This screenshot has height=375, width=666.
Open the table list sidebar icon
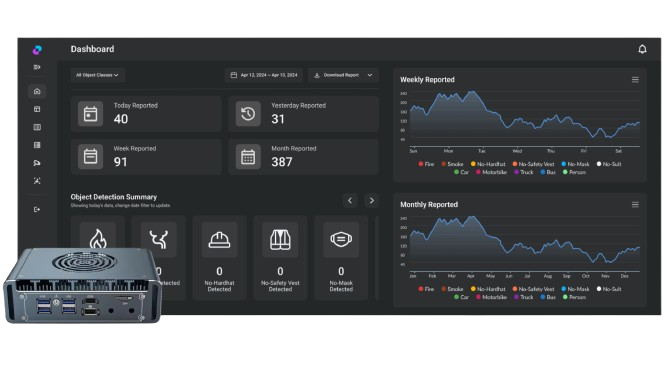pyautogui.click(x=37, y=145)
